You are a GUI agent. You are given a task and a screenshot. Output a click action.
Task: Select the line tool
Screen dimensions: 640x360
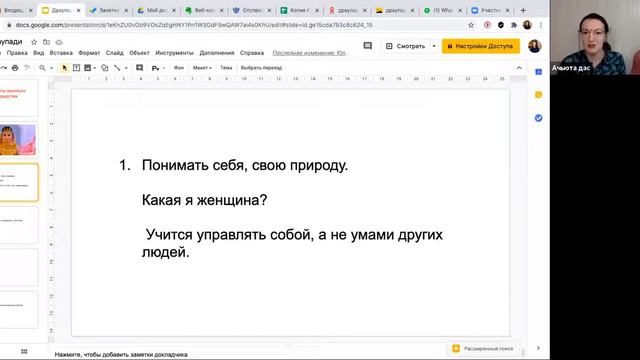tap(117, 68)
